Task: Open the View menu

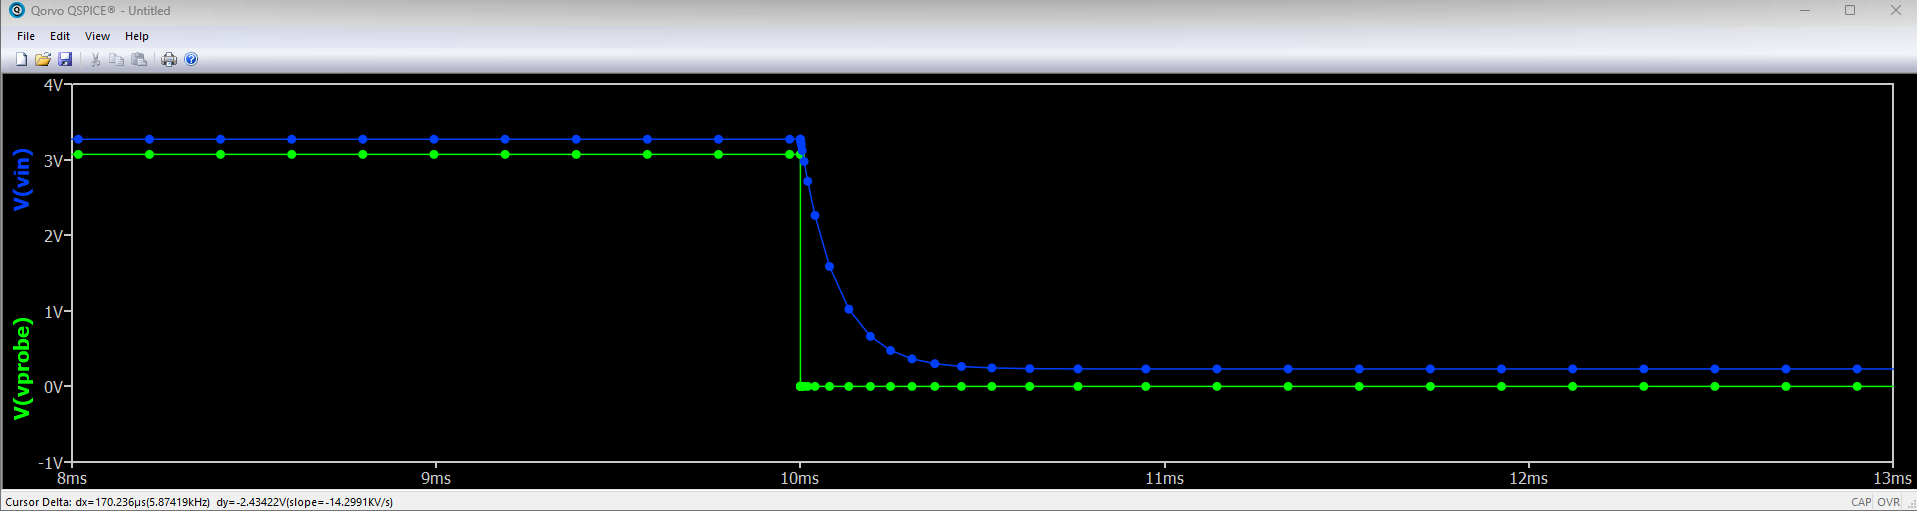Action: click(97, 36)
